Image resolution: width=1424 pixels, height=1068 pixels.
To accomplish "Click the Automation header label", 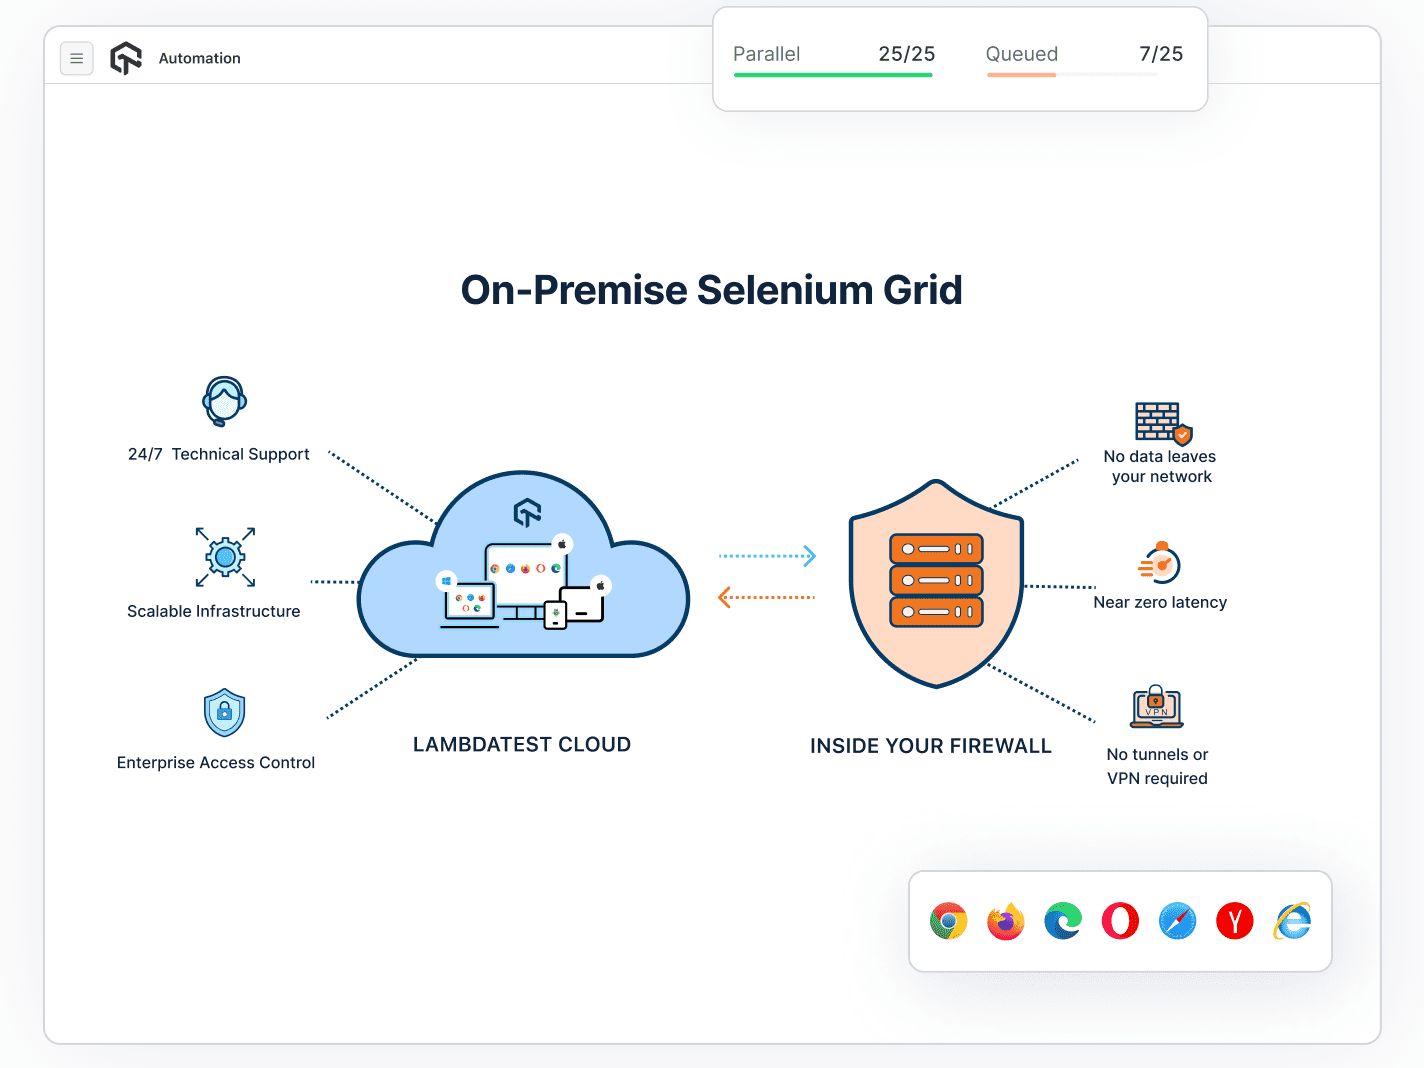I will [x=200, y=59].
